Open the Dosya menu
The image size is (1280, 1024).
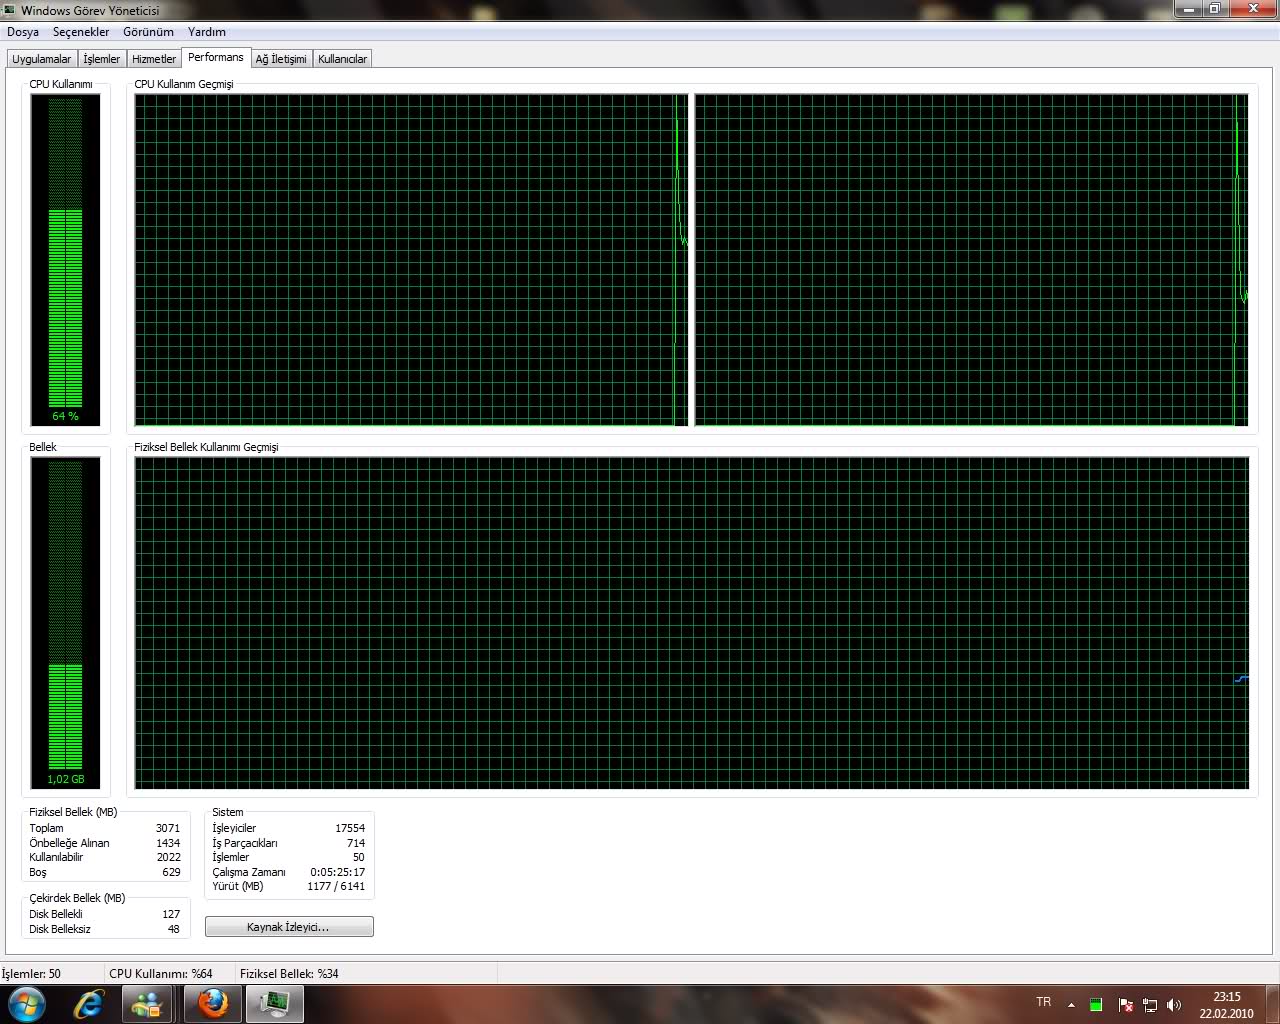tap(23, 32)
